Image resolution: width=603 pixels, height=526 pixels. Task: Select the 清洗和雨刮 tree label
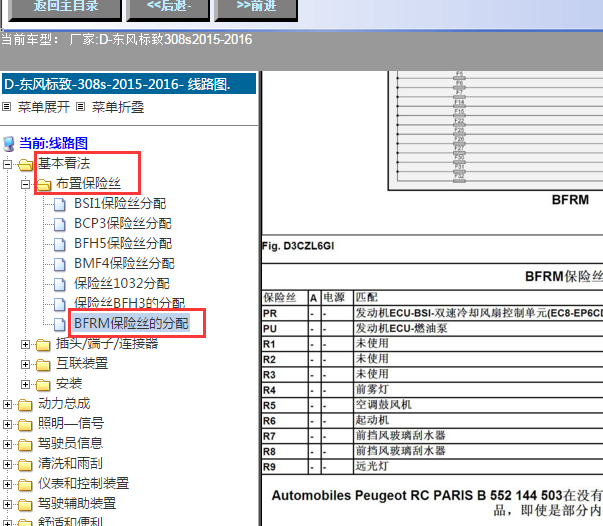pyautogui.click(x=70, y=463)
